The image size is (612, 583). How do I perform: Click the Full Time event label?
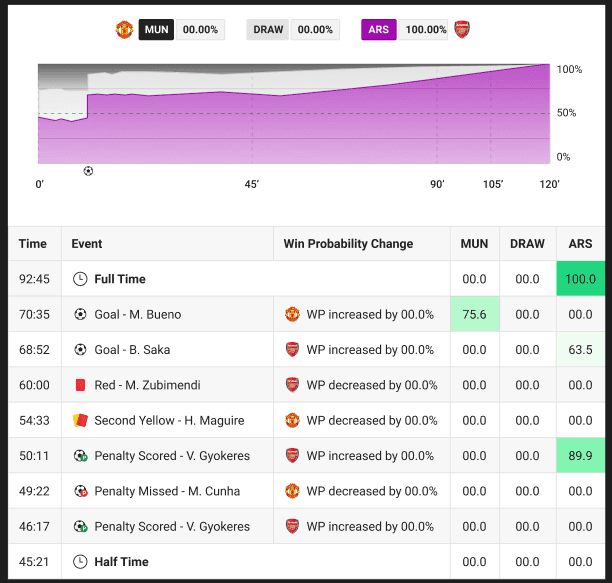(x=120, y=279)
